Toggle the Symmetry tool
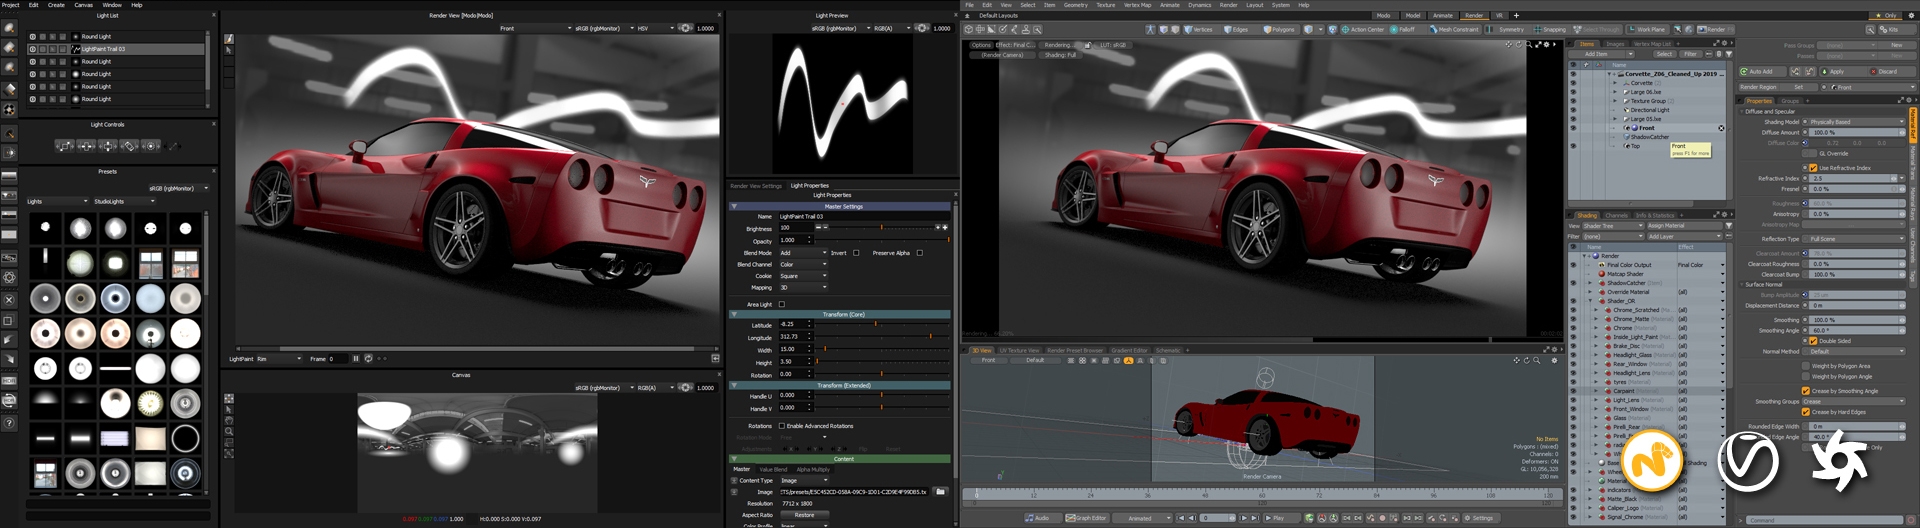The height and width of the screenshot is (528, 1920). point(1507,29)
